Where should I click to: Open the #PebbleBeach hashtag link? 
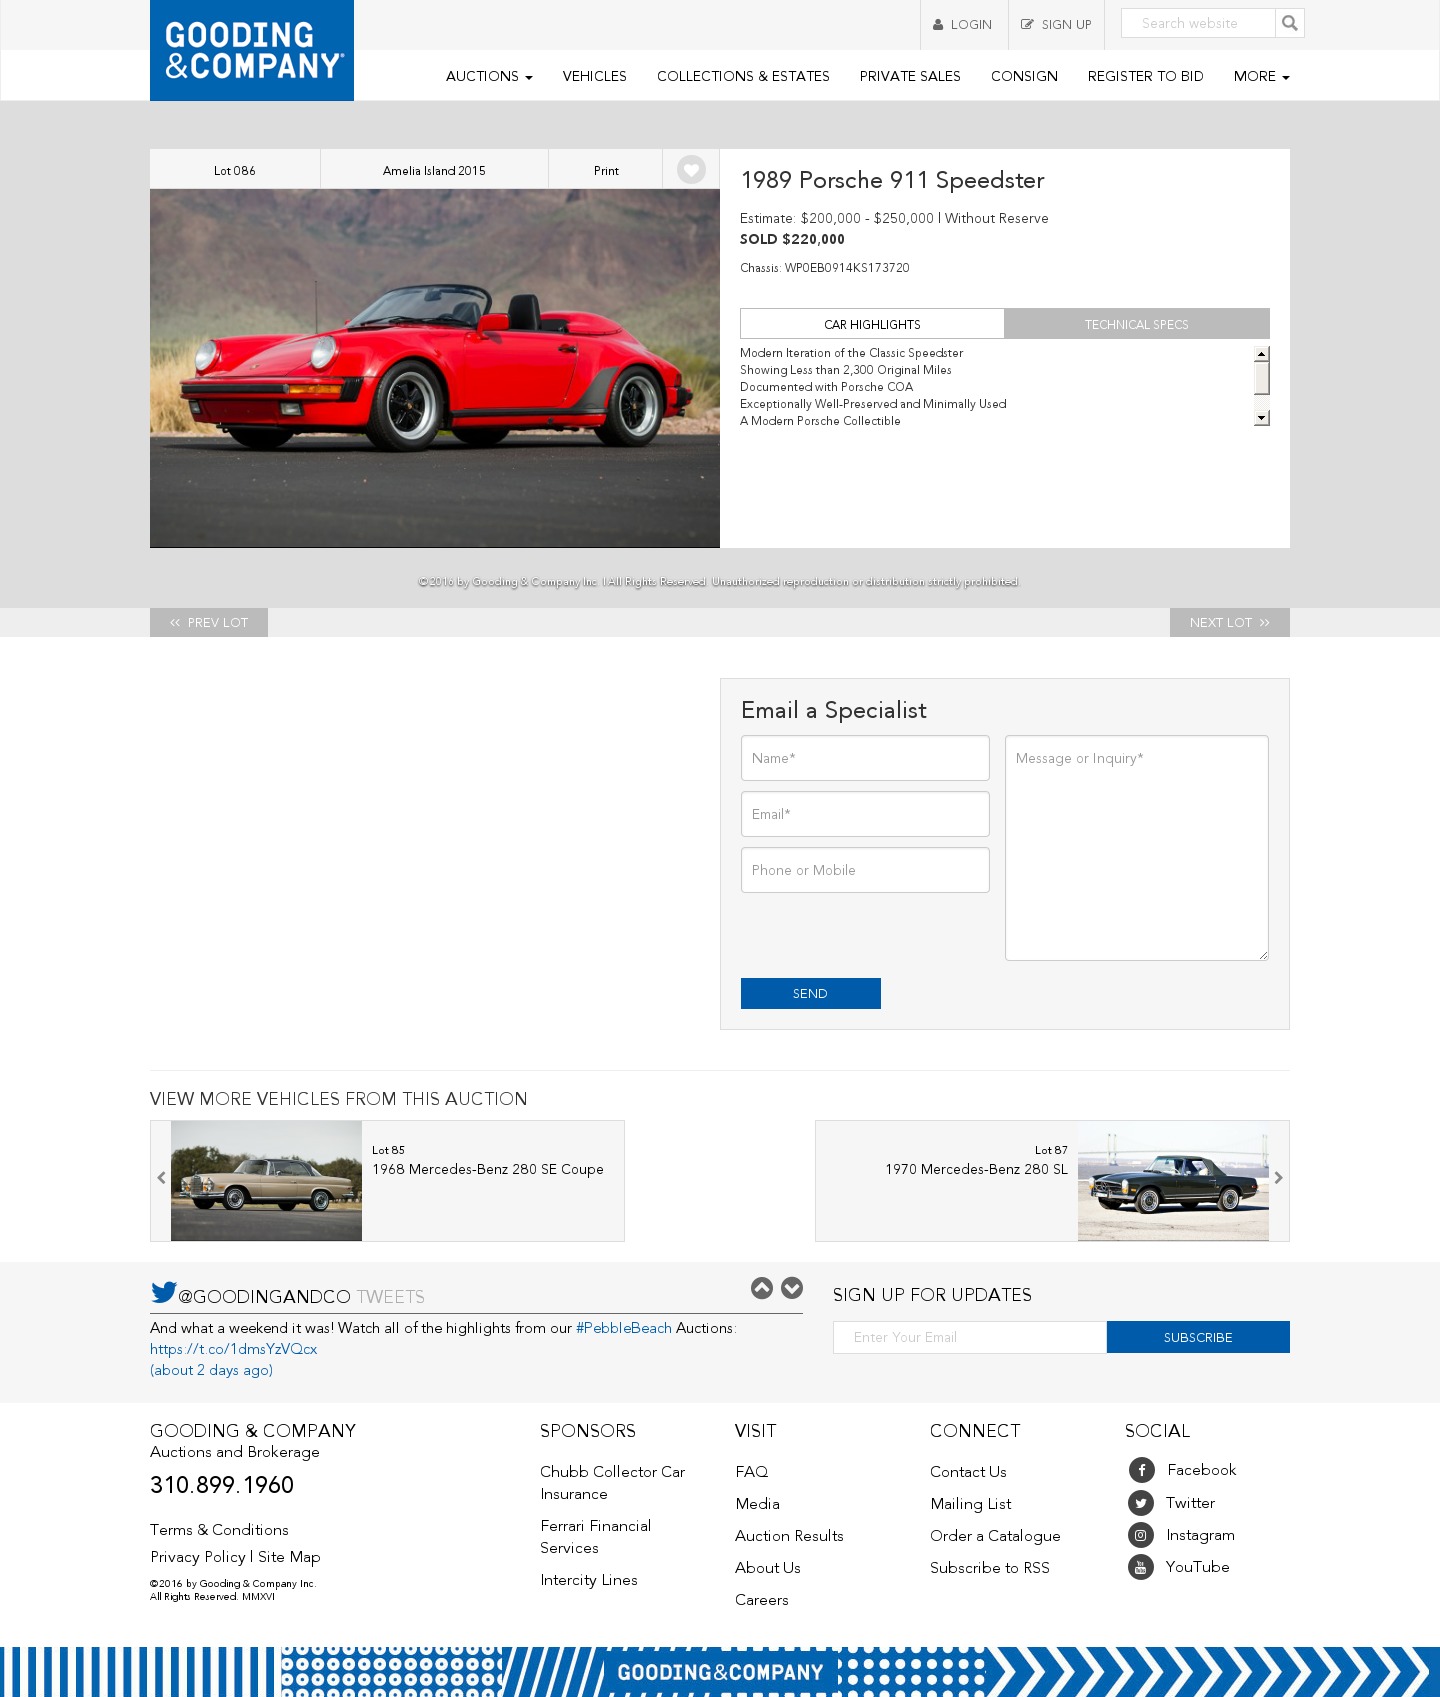[624, 1328]
